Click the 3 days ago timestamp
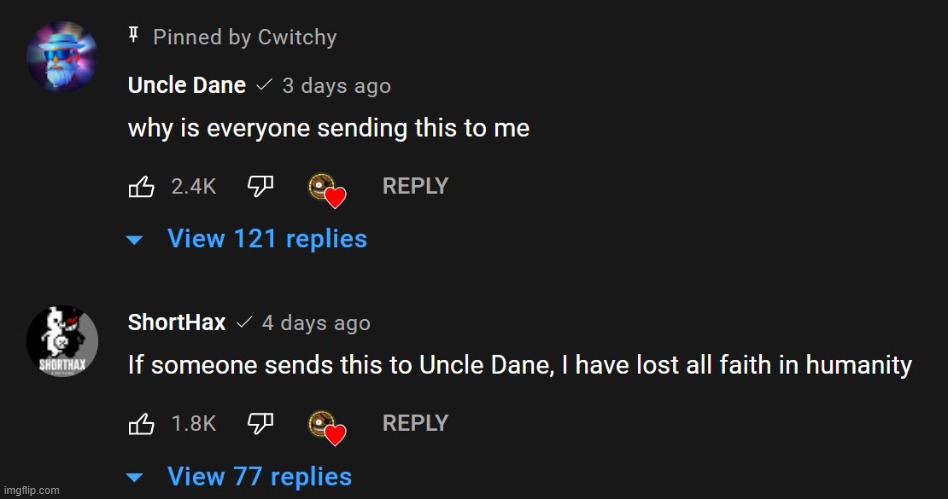The image size is (948, 499). tap(336, 86)
